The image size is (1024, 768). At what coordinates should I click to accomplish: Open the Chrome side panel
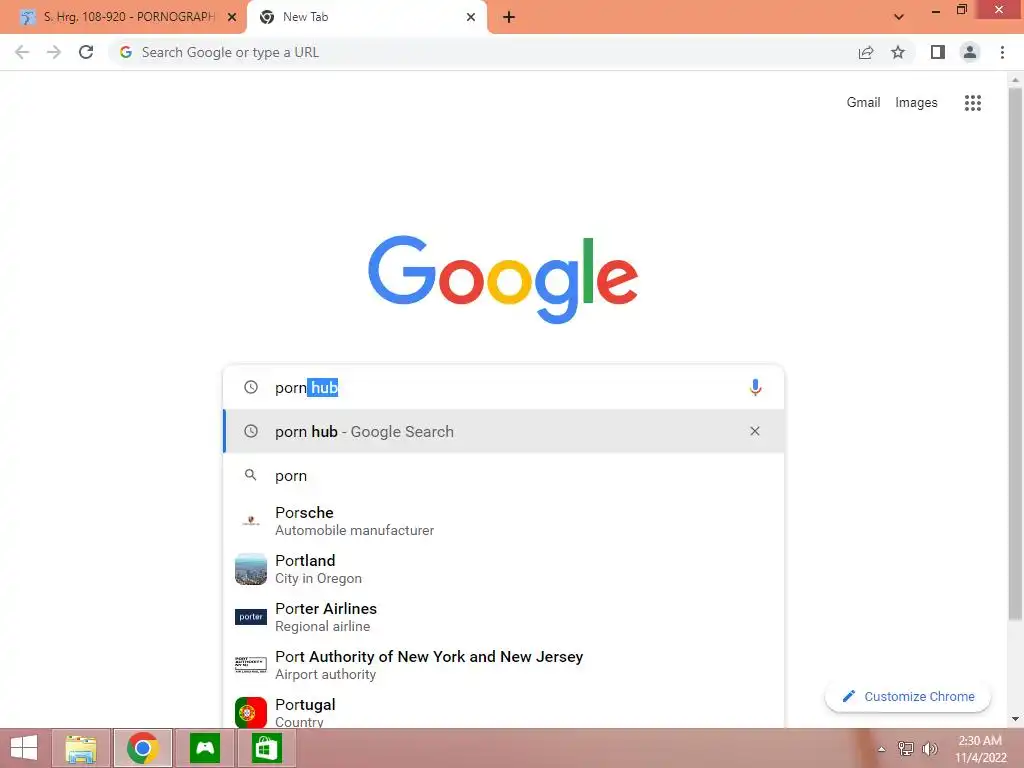tap(938, 52)
